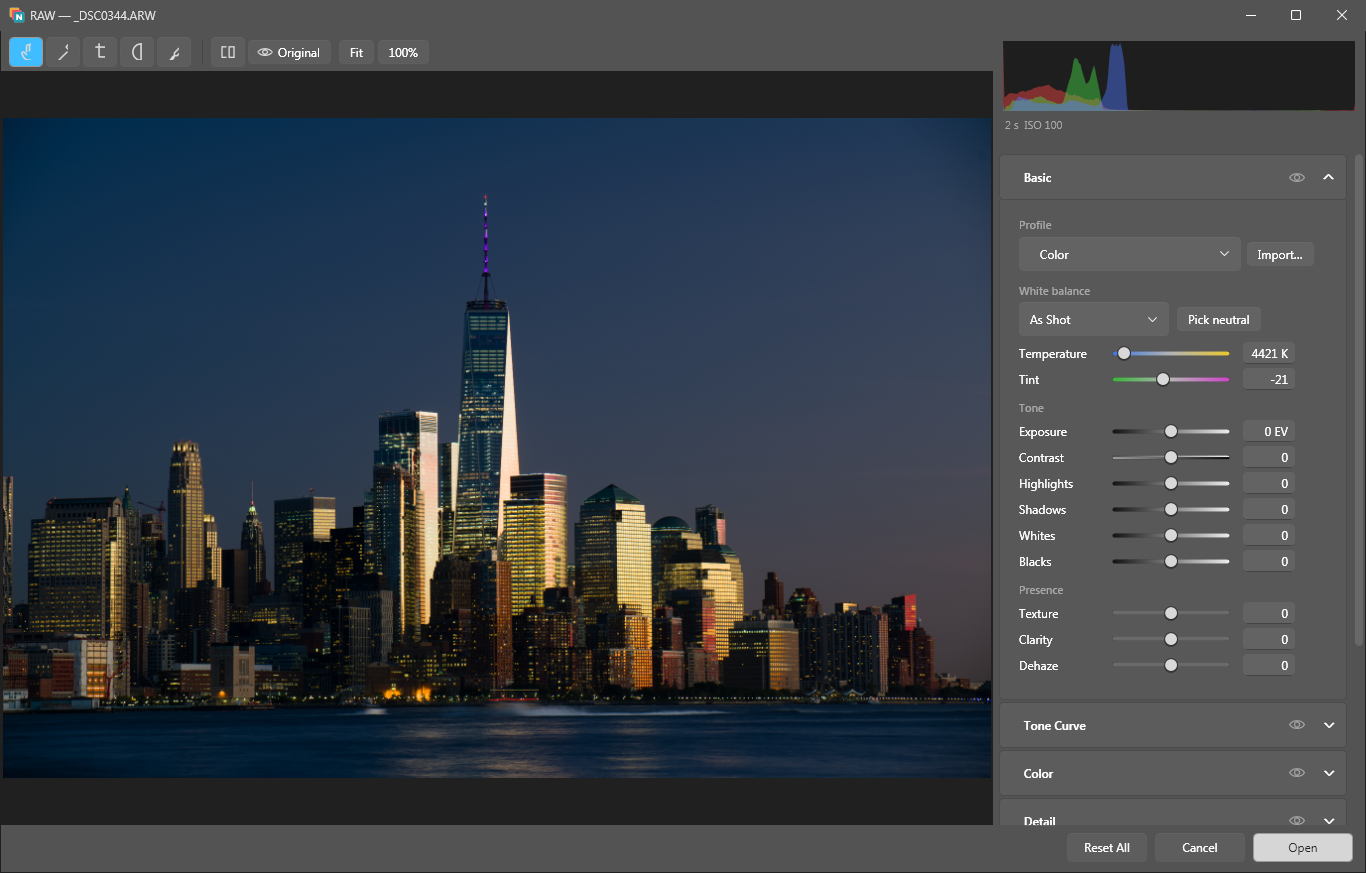The width and height of the screenshot is (1366, 873).
Task: Click the Contrast slider handle
Action: click(1171, 457)
